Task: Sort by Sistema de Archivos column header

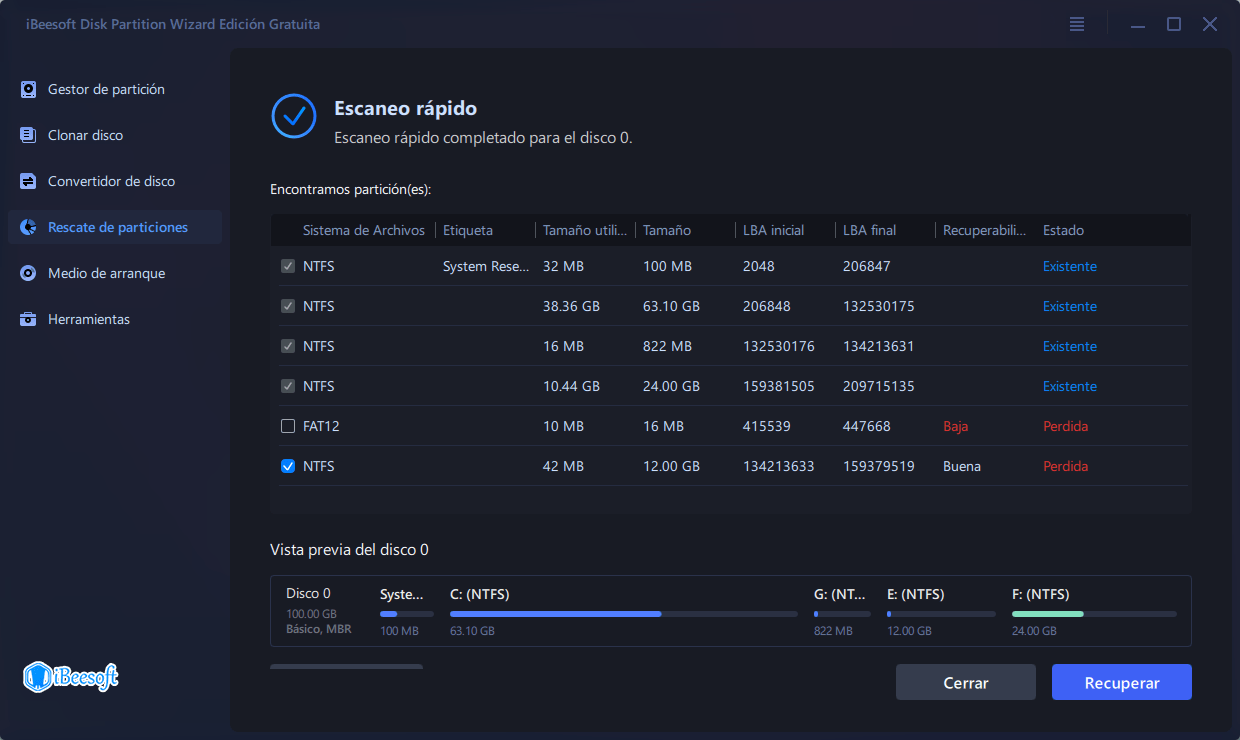Action: (364, 231)
